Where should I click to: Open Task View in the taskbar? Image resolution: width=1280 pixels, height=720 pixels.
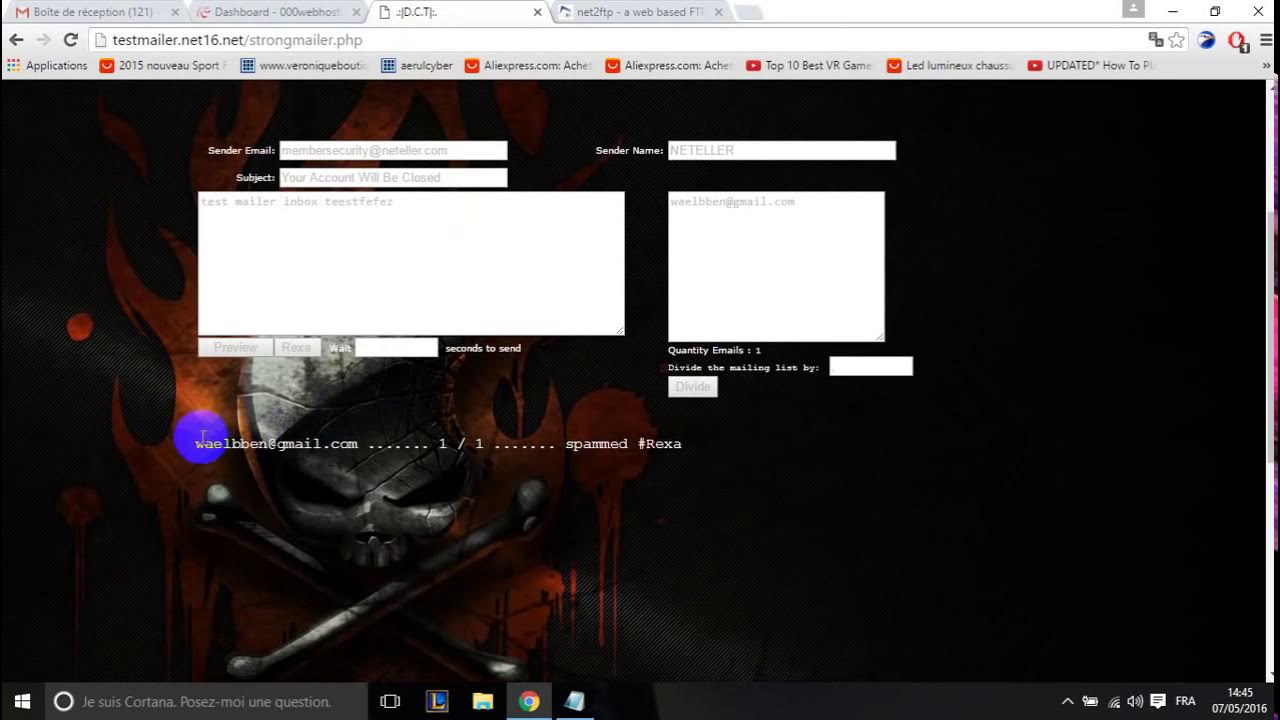(390, 701)
